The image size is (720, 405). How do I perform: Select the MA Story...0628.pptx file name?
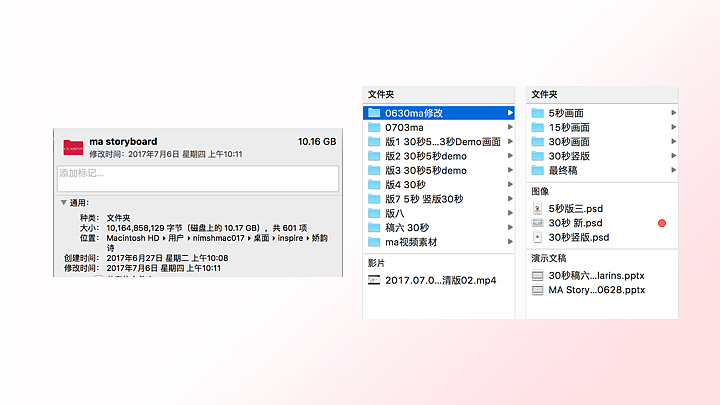[596, 290]
